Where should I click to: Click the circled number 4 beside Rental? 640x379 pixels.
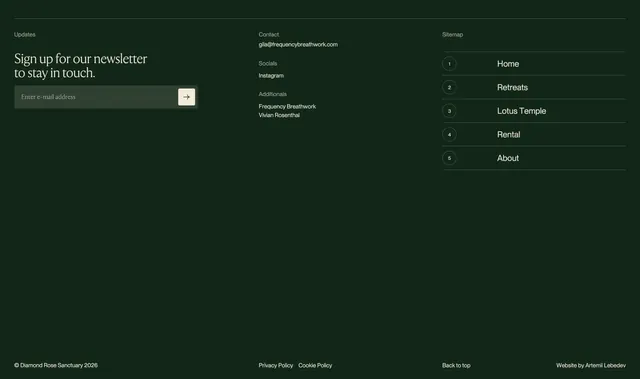(449, 135)
